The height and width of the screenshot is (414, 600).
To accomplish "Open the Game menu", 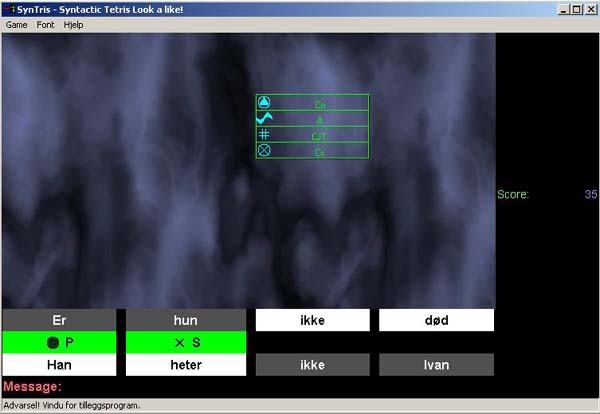I will point(16,24).
